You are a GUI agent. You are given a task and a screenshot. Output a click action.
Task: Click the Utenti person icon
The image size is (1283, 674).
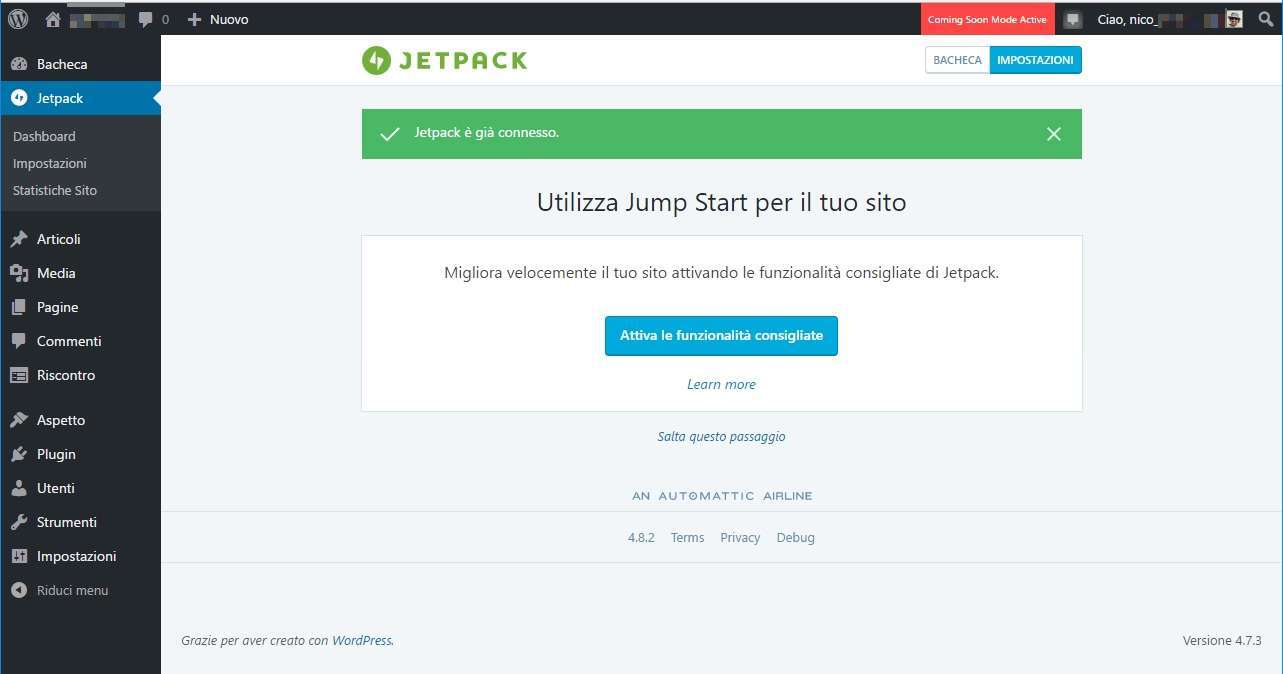pos(19,488)
